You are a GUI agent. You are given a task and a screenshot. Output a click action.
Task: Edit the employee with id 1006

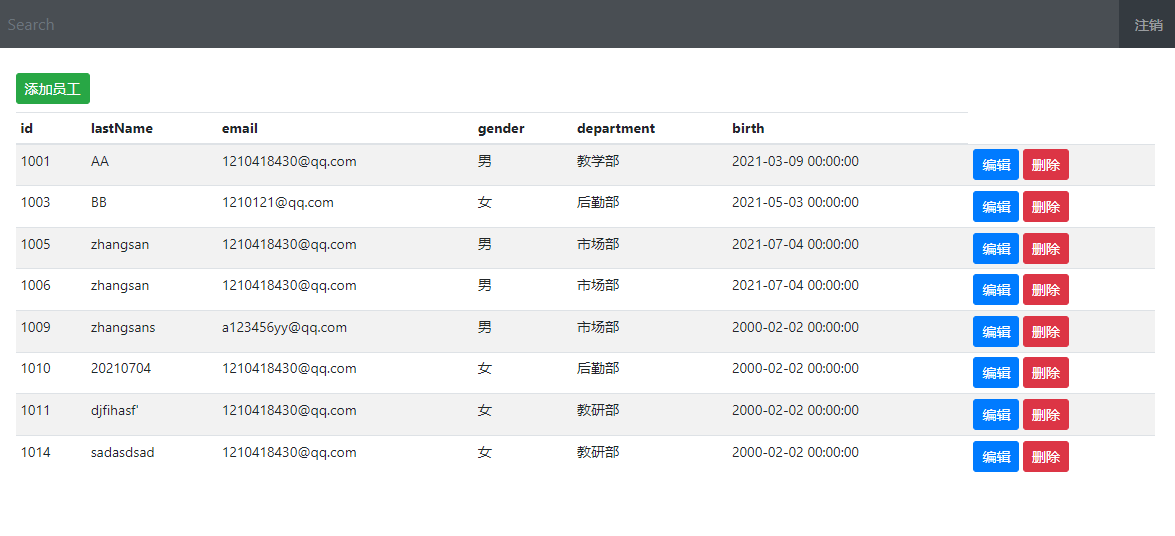[995, 290]
